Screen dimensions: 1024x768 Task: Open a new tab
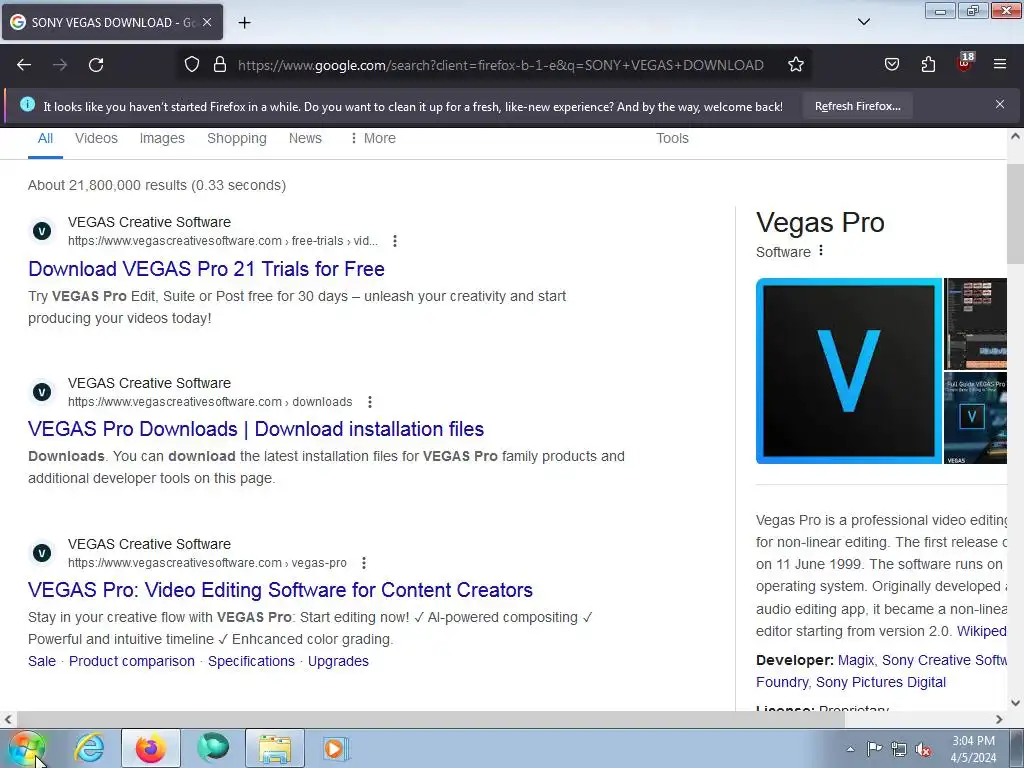(244, 23)
